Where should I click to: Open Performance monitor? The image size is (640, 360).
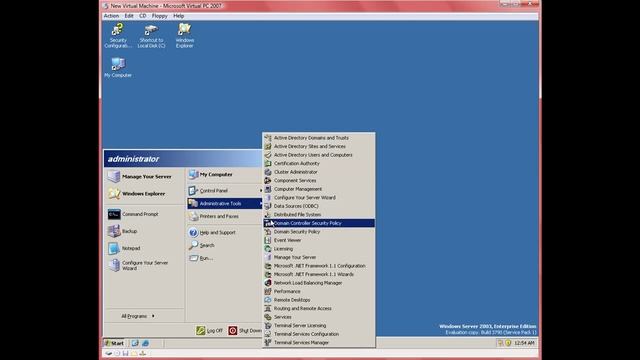tap(319, 291)
